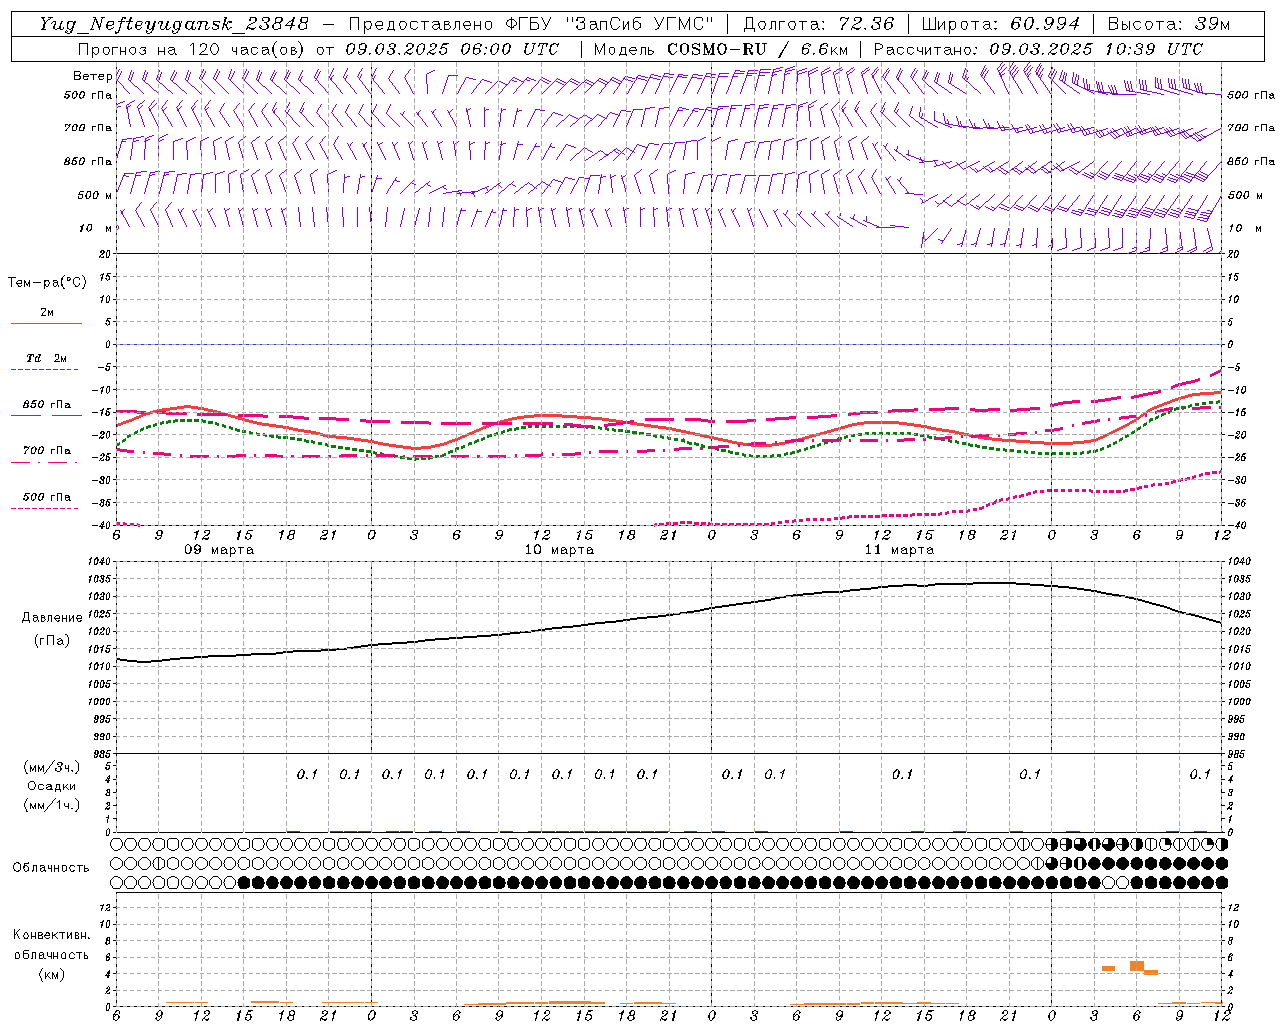This screenshot has height=1024, width=1280.
Task: Click the 500 гПа dotted temperature legend entry
Action: 47,497
